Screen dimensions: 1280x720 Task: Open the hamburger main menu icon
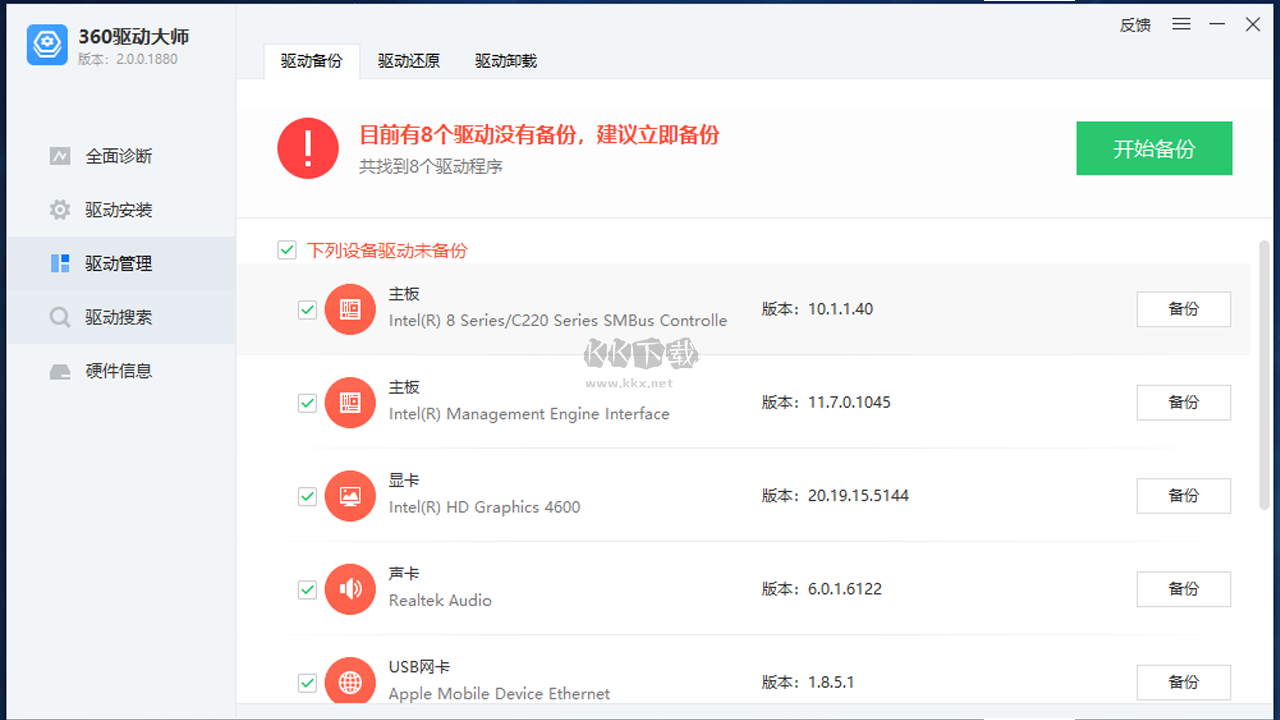click(1181, 24)
